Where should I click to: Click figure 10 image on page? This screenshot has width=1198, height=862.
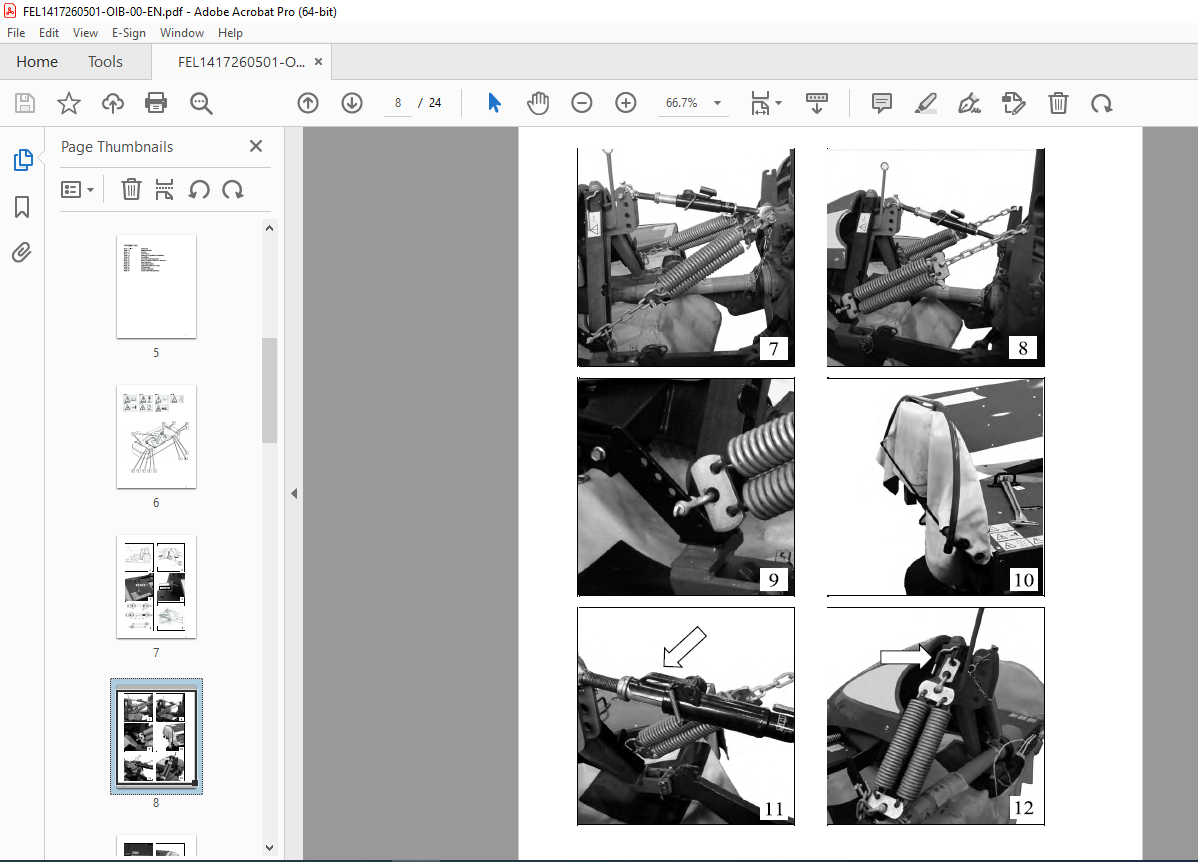pos(935,487)
